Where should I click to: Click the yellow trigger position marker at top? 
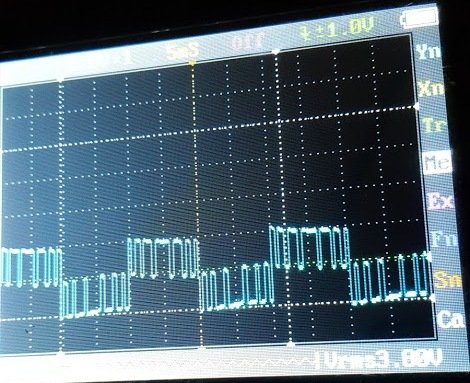(x=192, y=62)
